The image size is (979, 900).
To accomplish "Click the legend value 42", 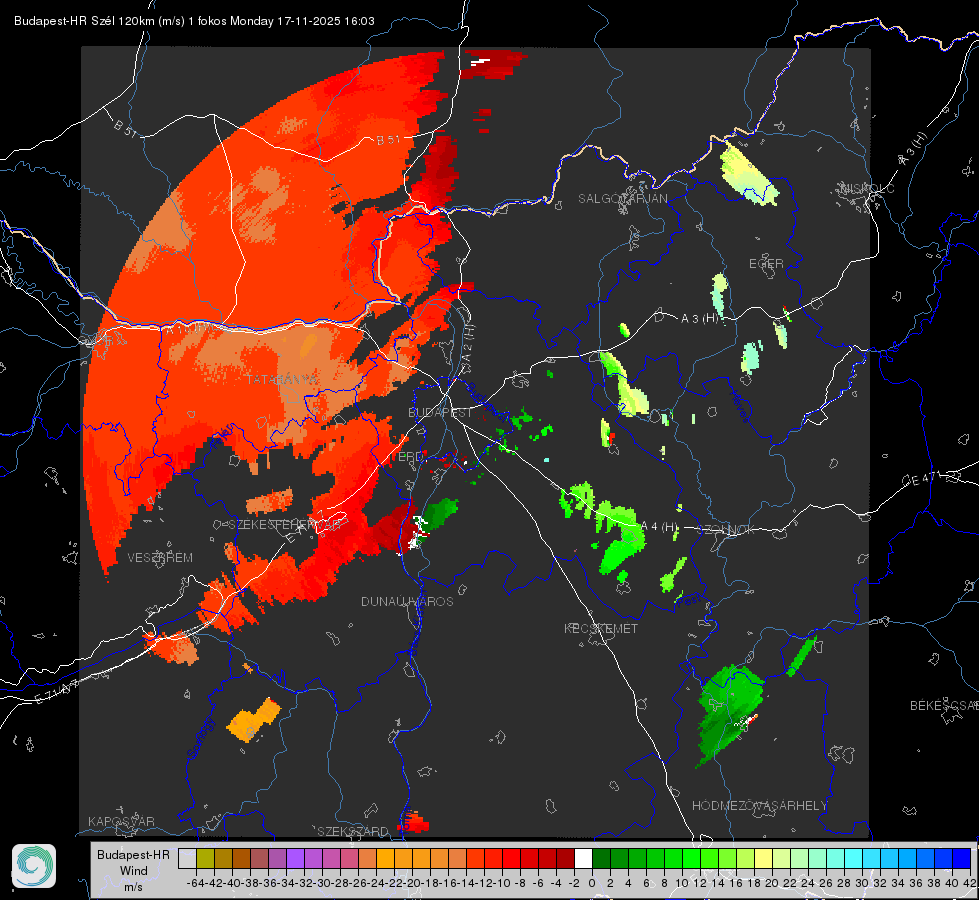I will click(x=970, y=883).
